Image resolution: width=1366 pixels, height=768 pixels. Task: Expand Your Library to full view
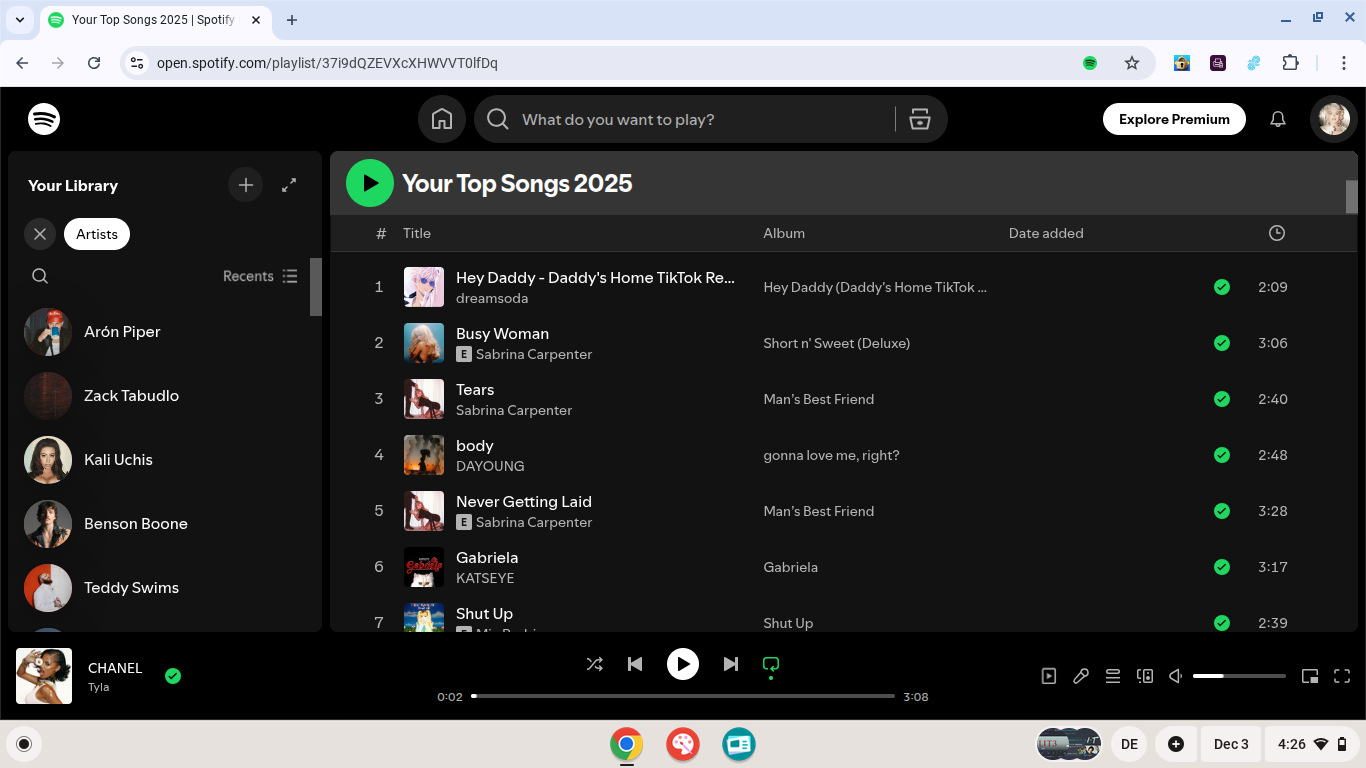289,185
